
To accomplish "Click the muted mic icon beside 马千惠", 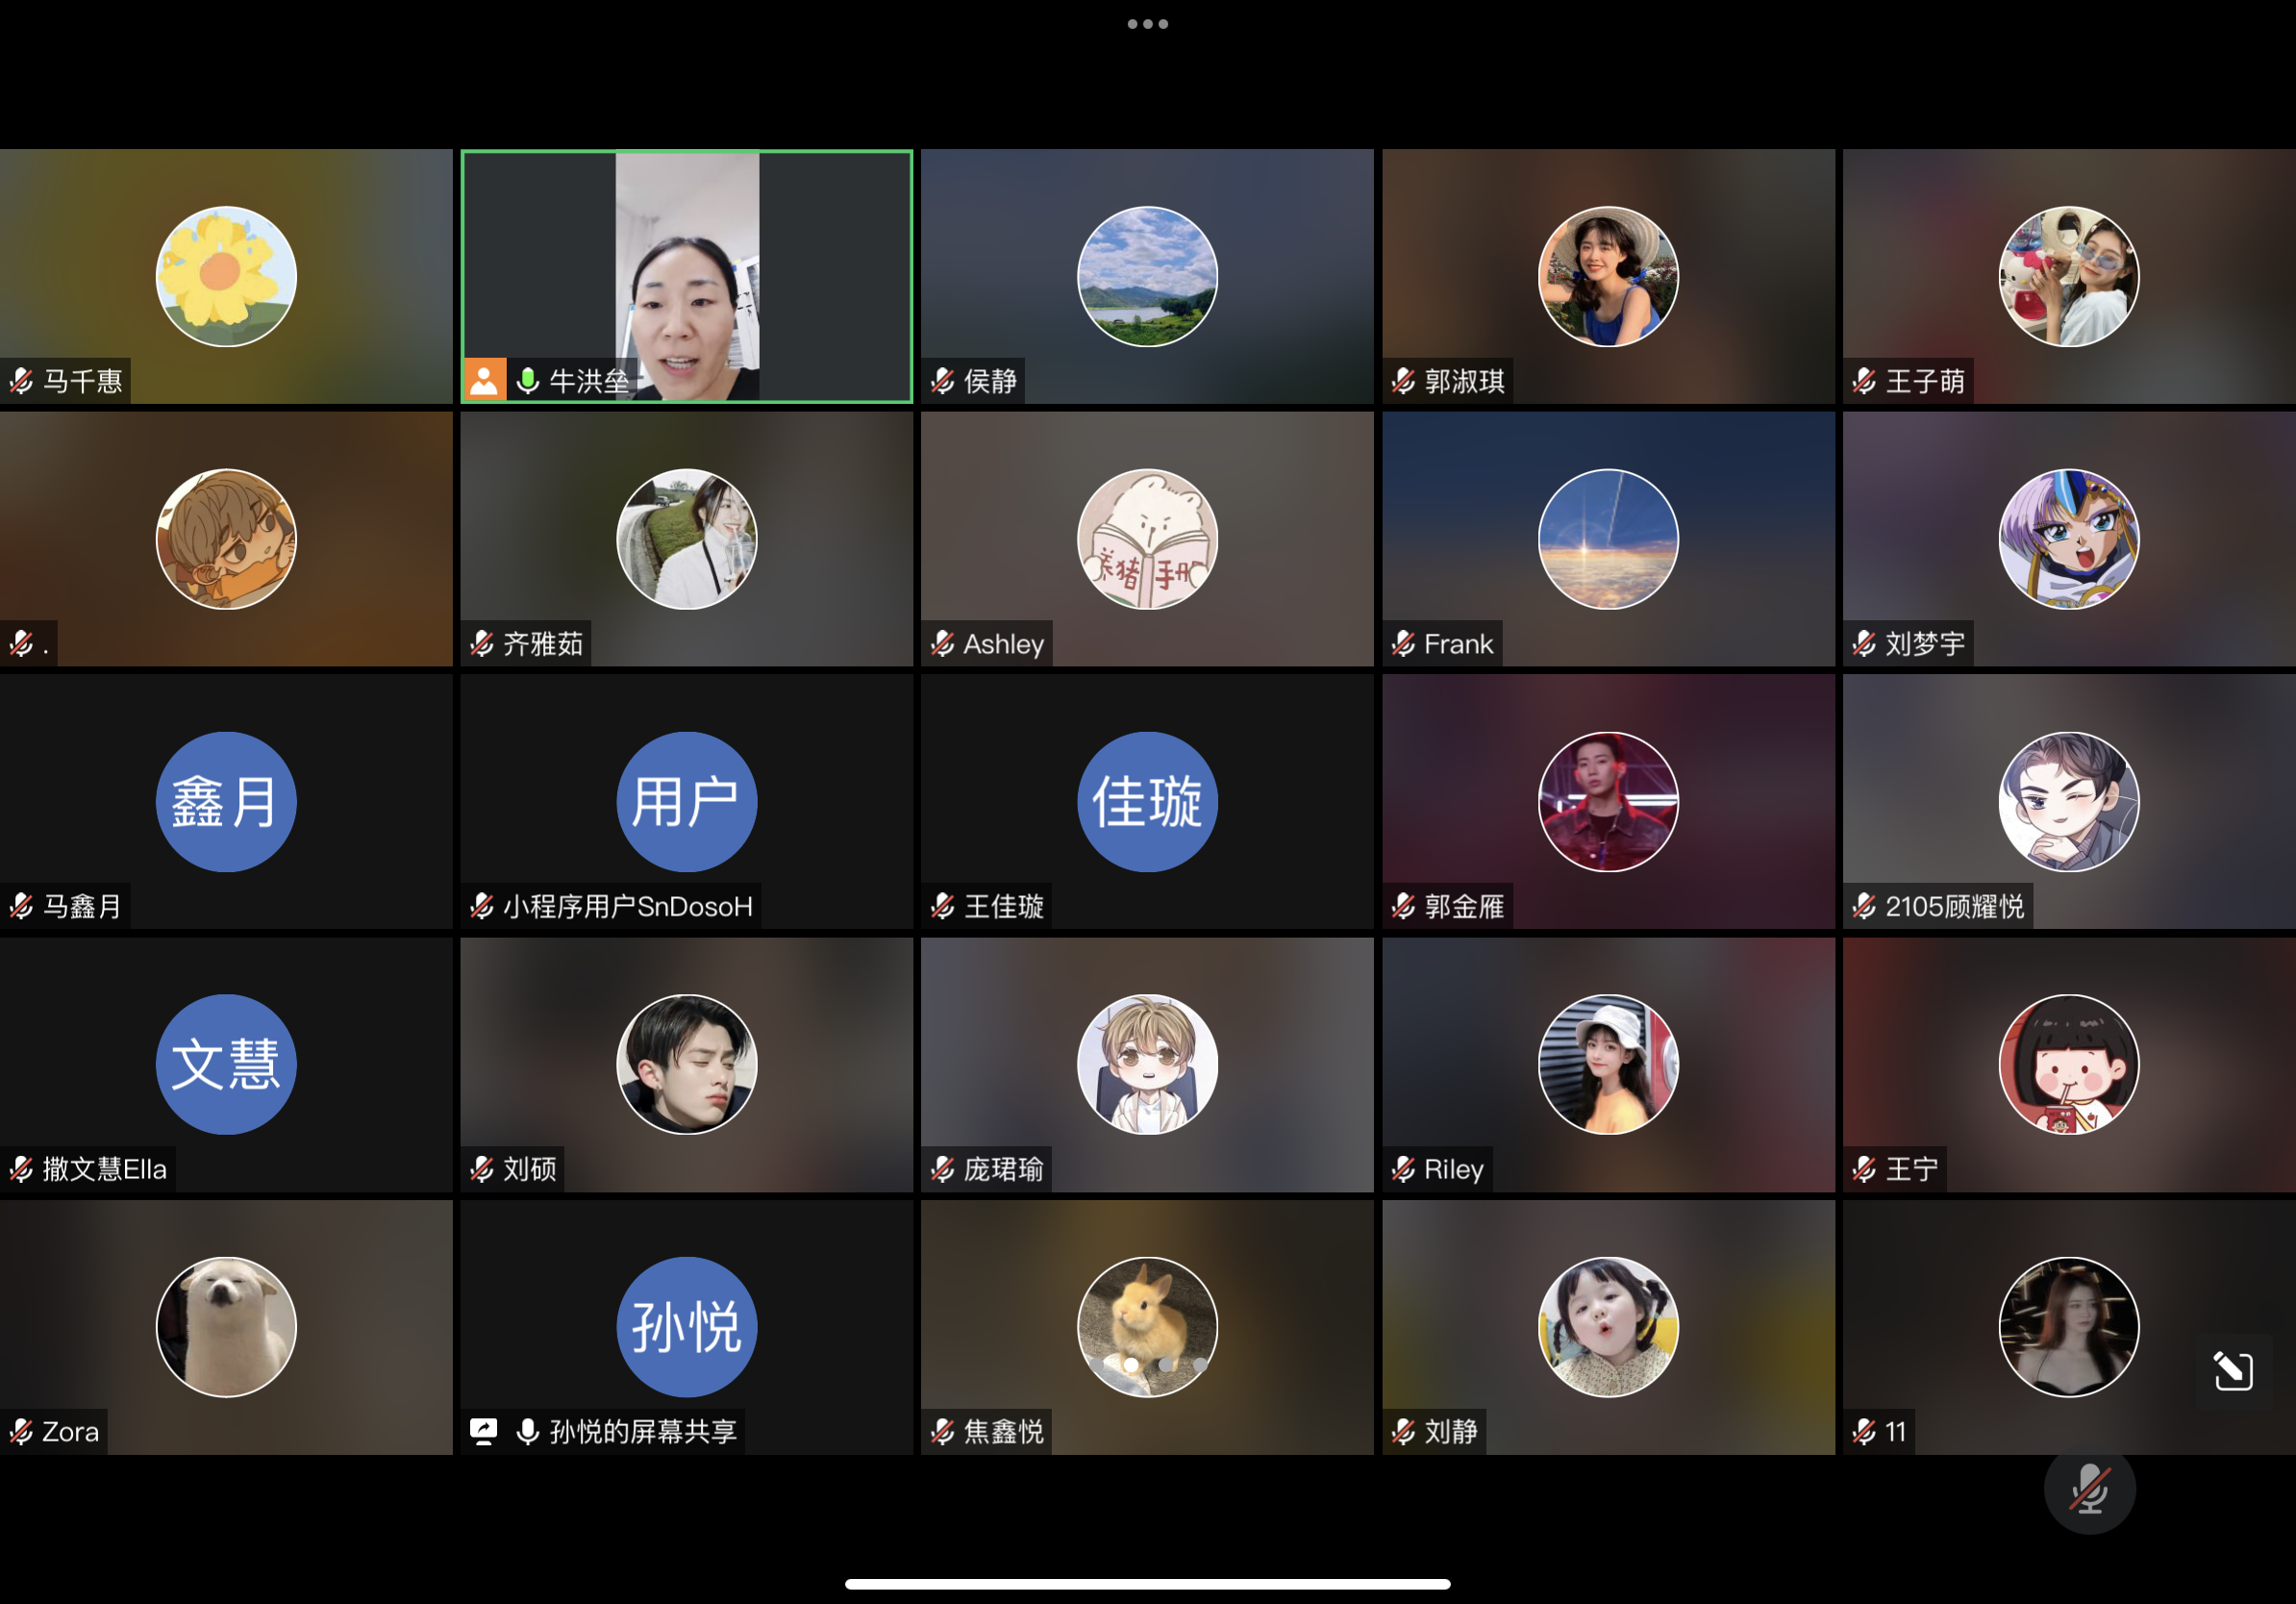I will tap(22, 381).
